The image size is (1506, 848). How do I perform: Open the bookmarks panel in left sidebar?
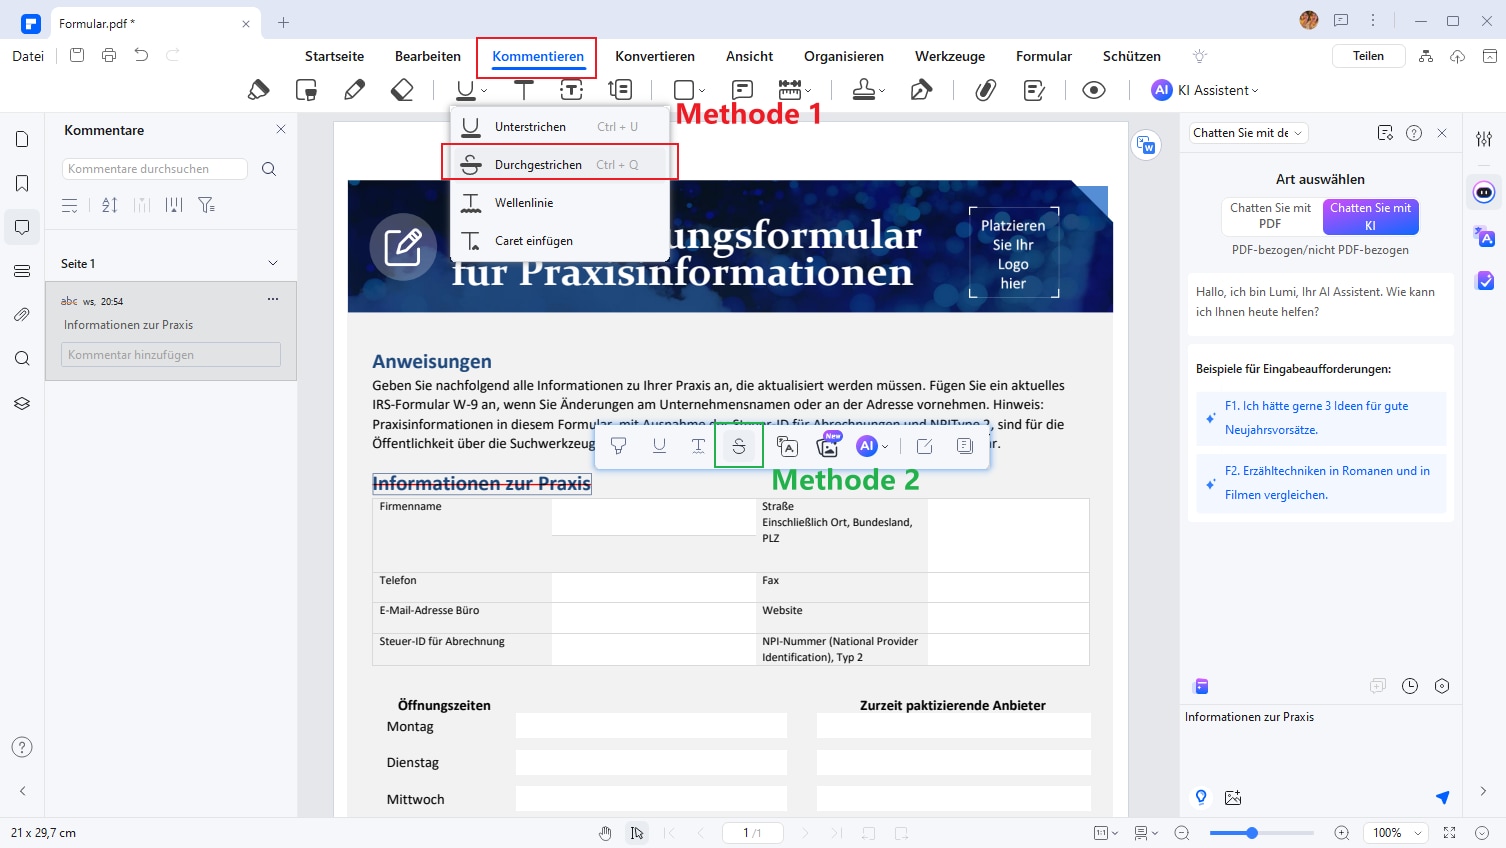coord(22,183)
